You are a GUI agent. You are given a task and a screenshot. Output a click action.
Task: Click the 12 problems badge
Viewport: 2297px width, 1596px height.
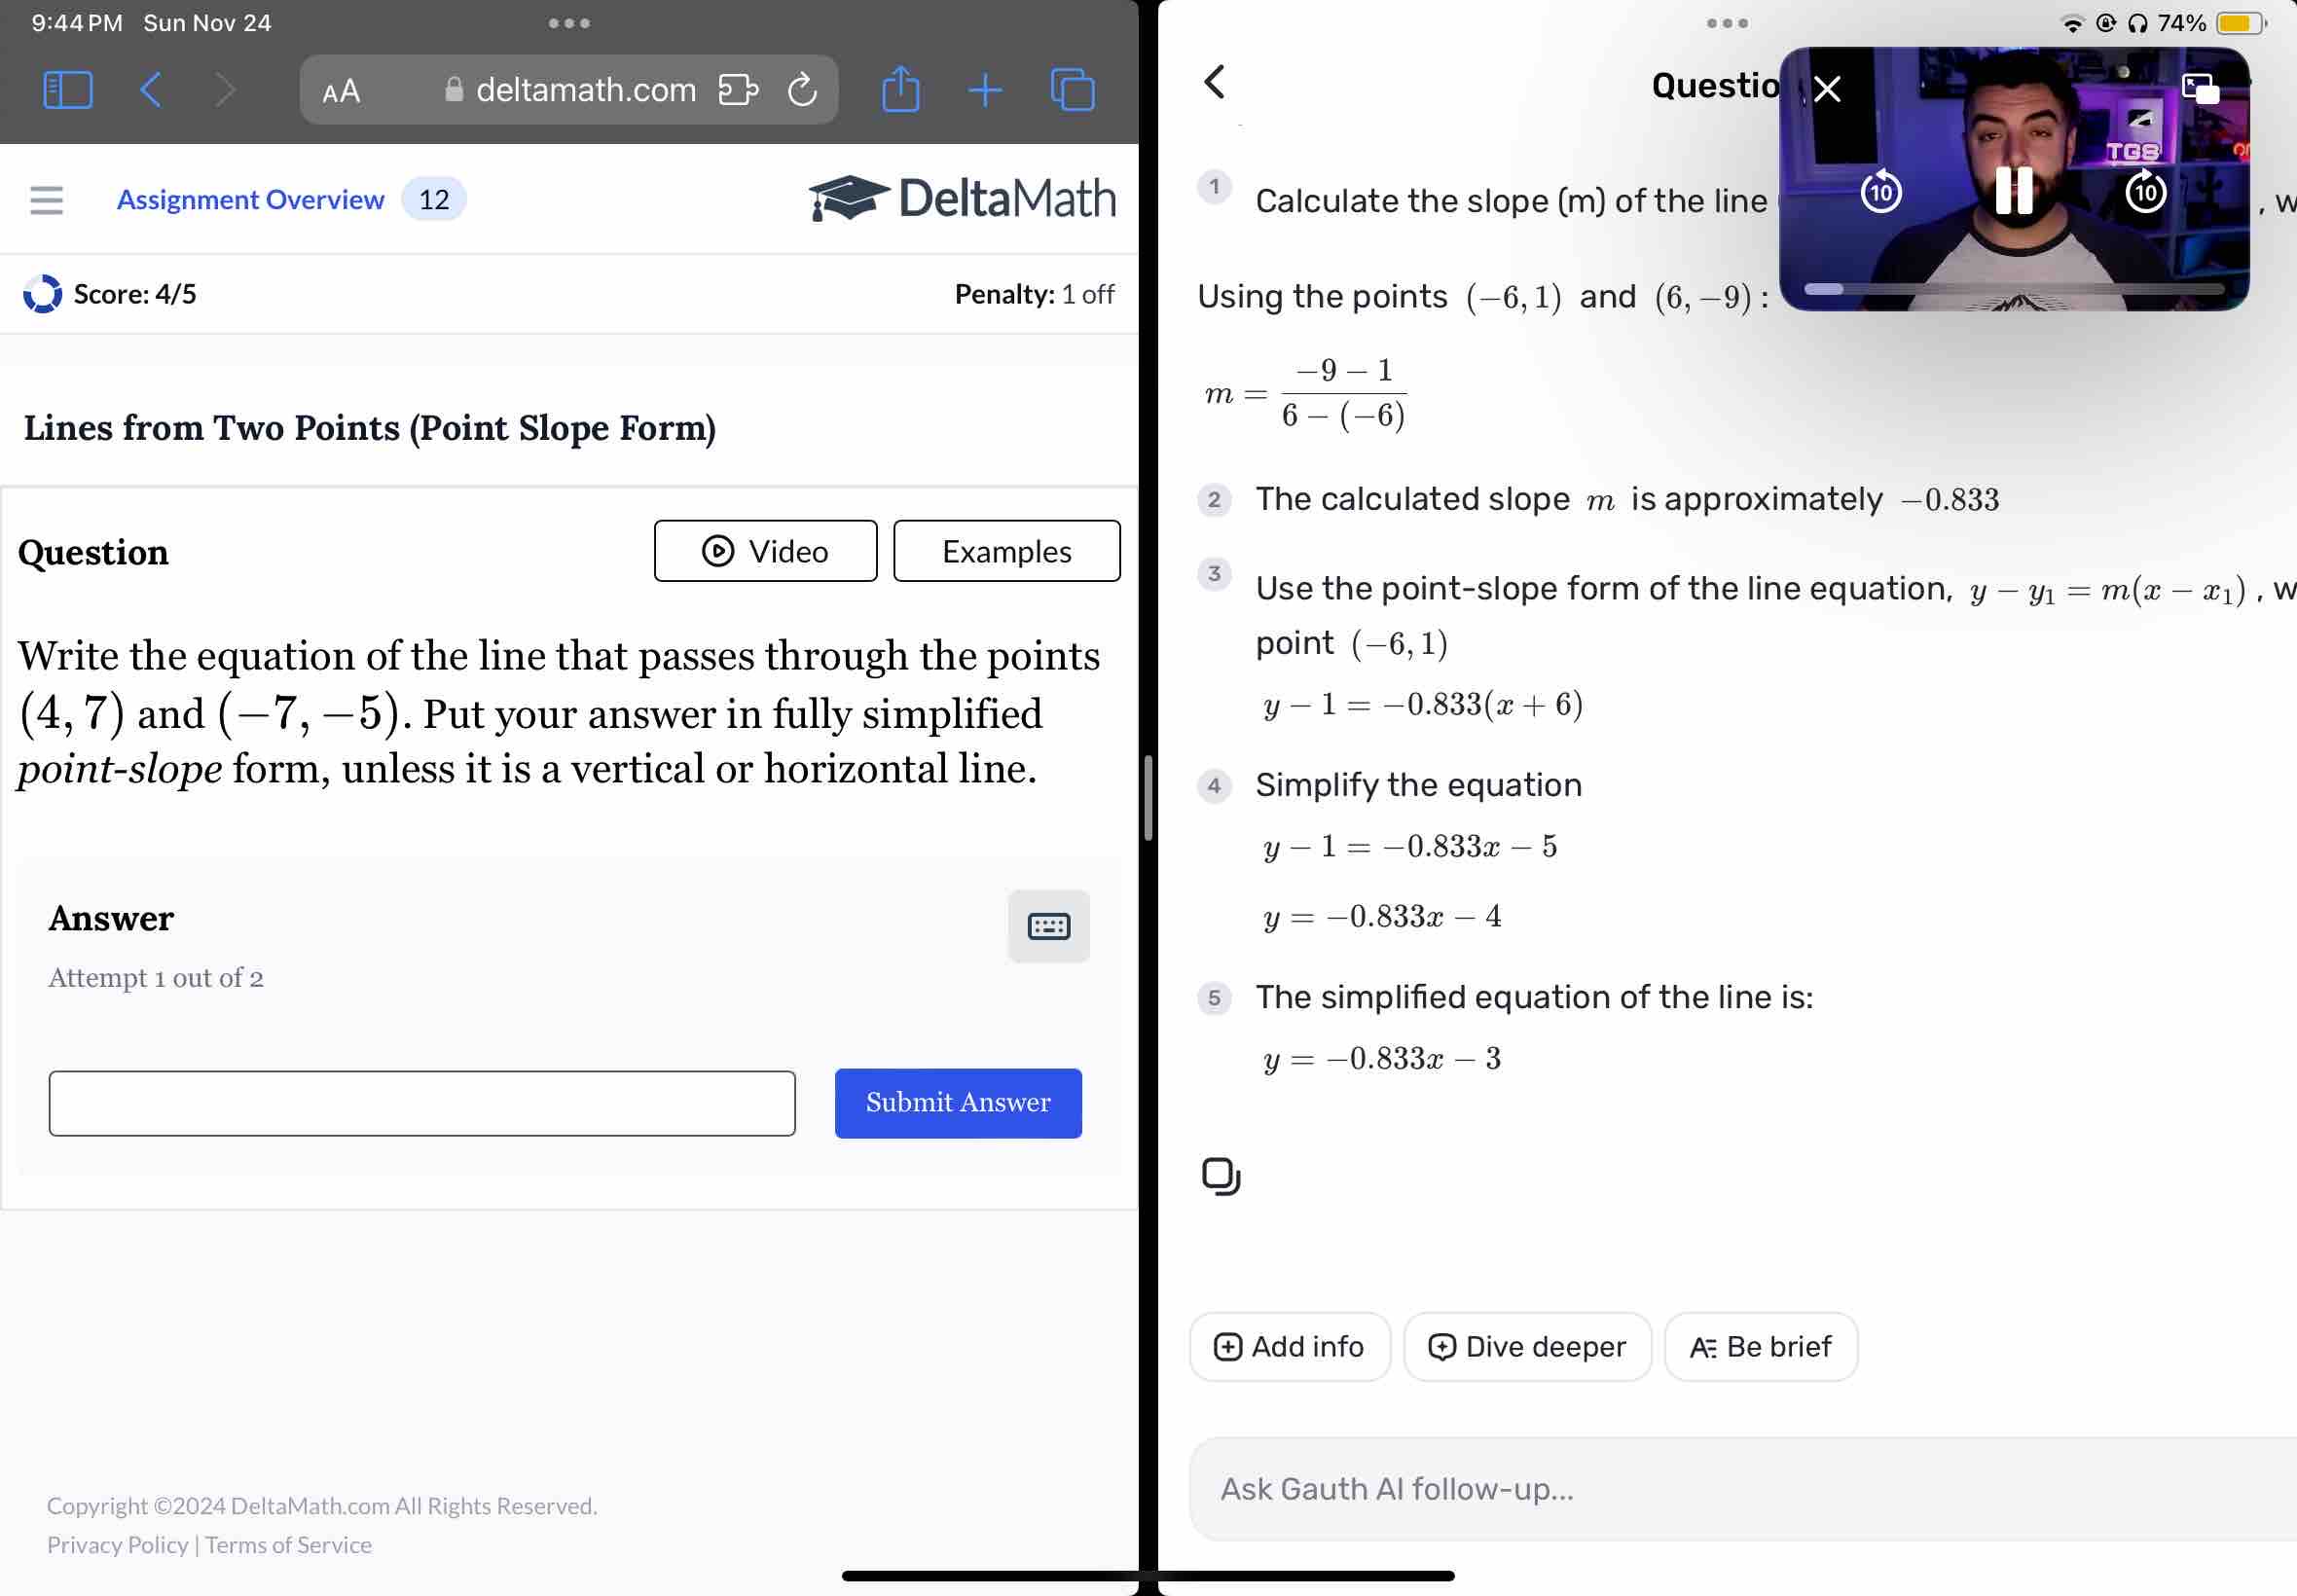(433, 200)
